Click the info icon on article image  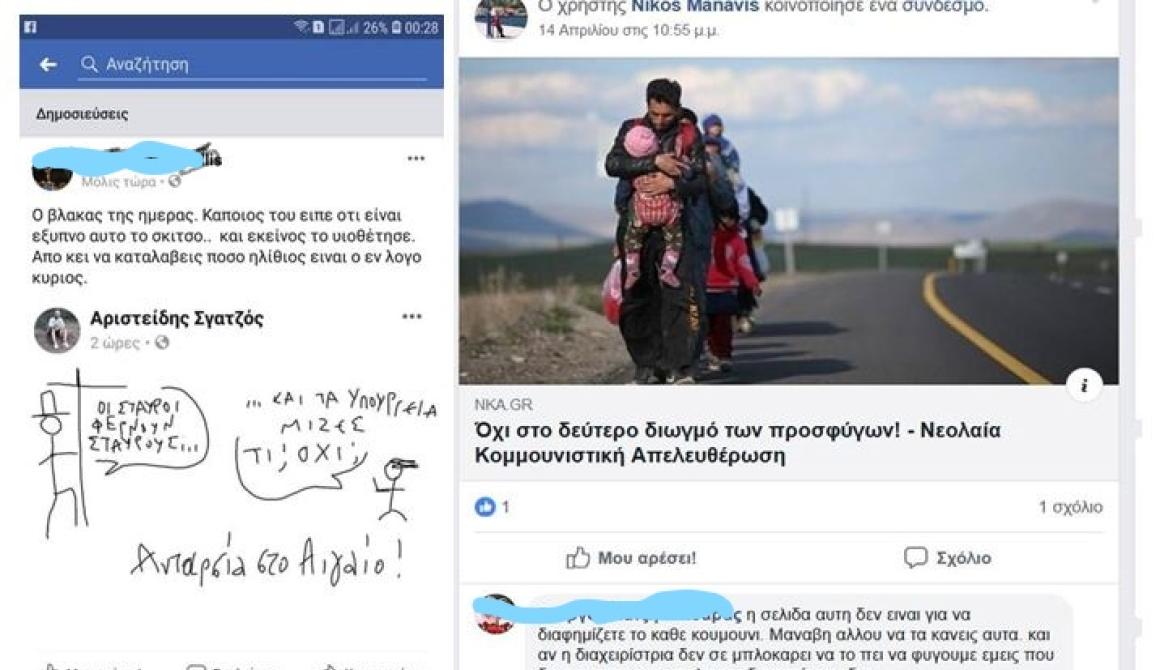(1084, 385)
